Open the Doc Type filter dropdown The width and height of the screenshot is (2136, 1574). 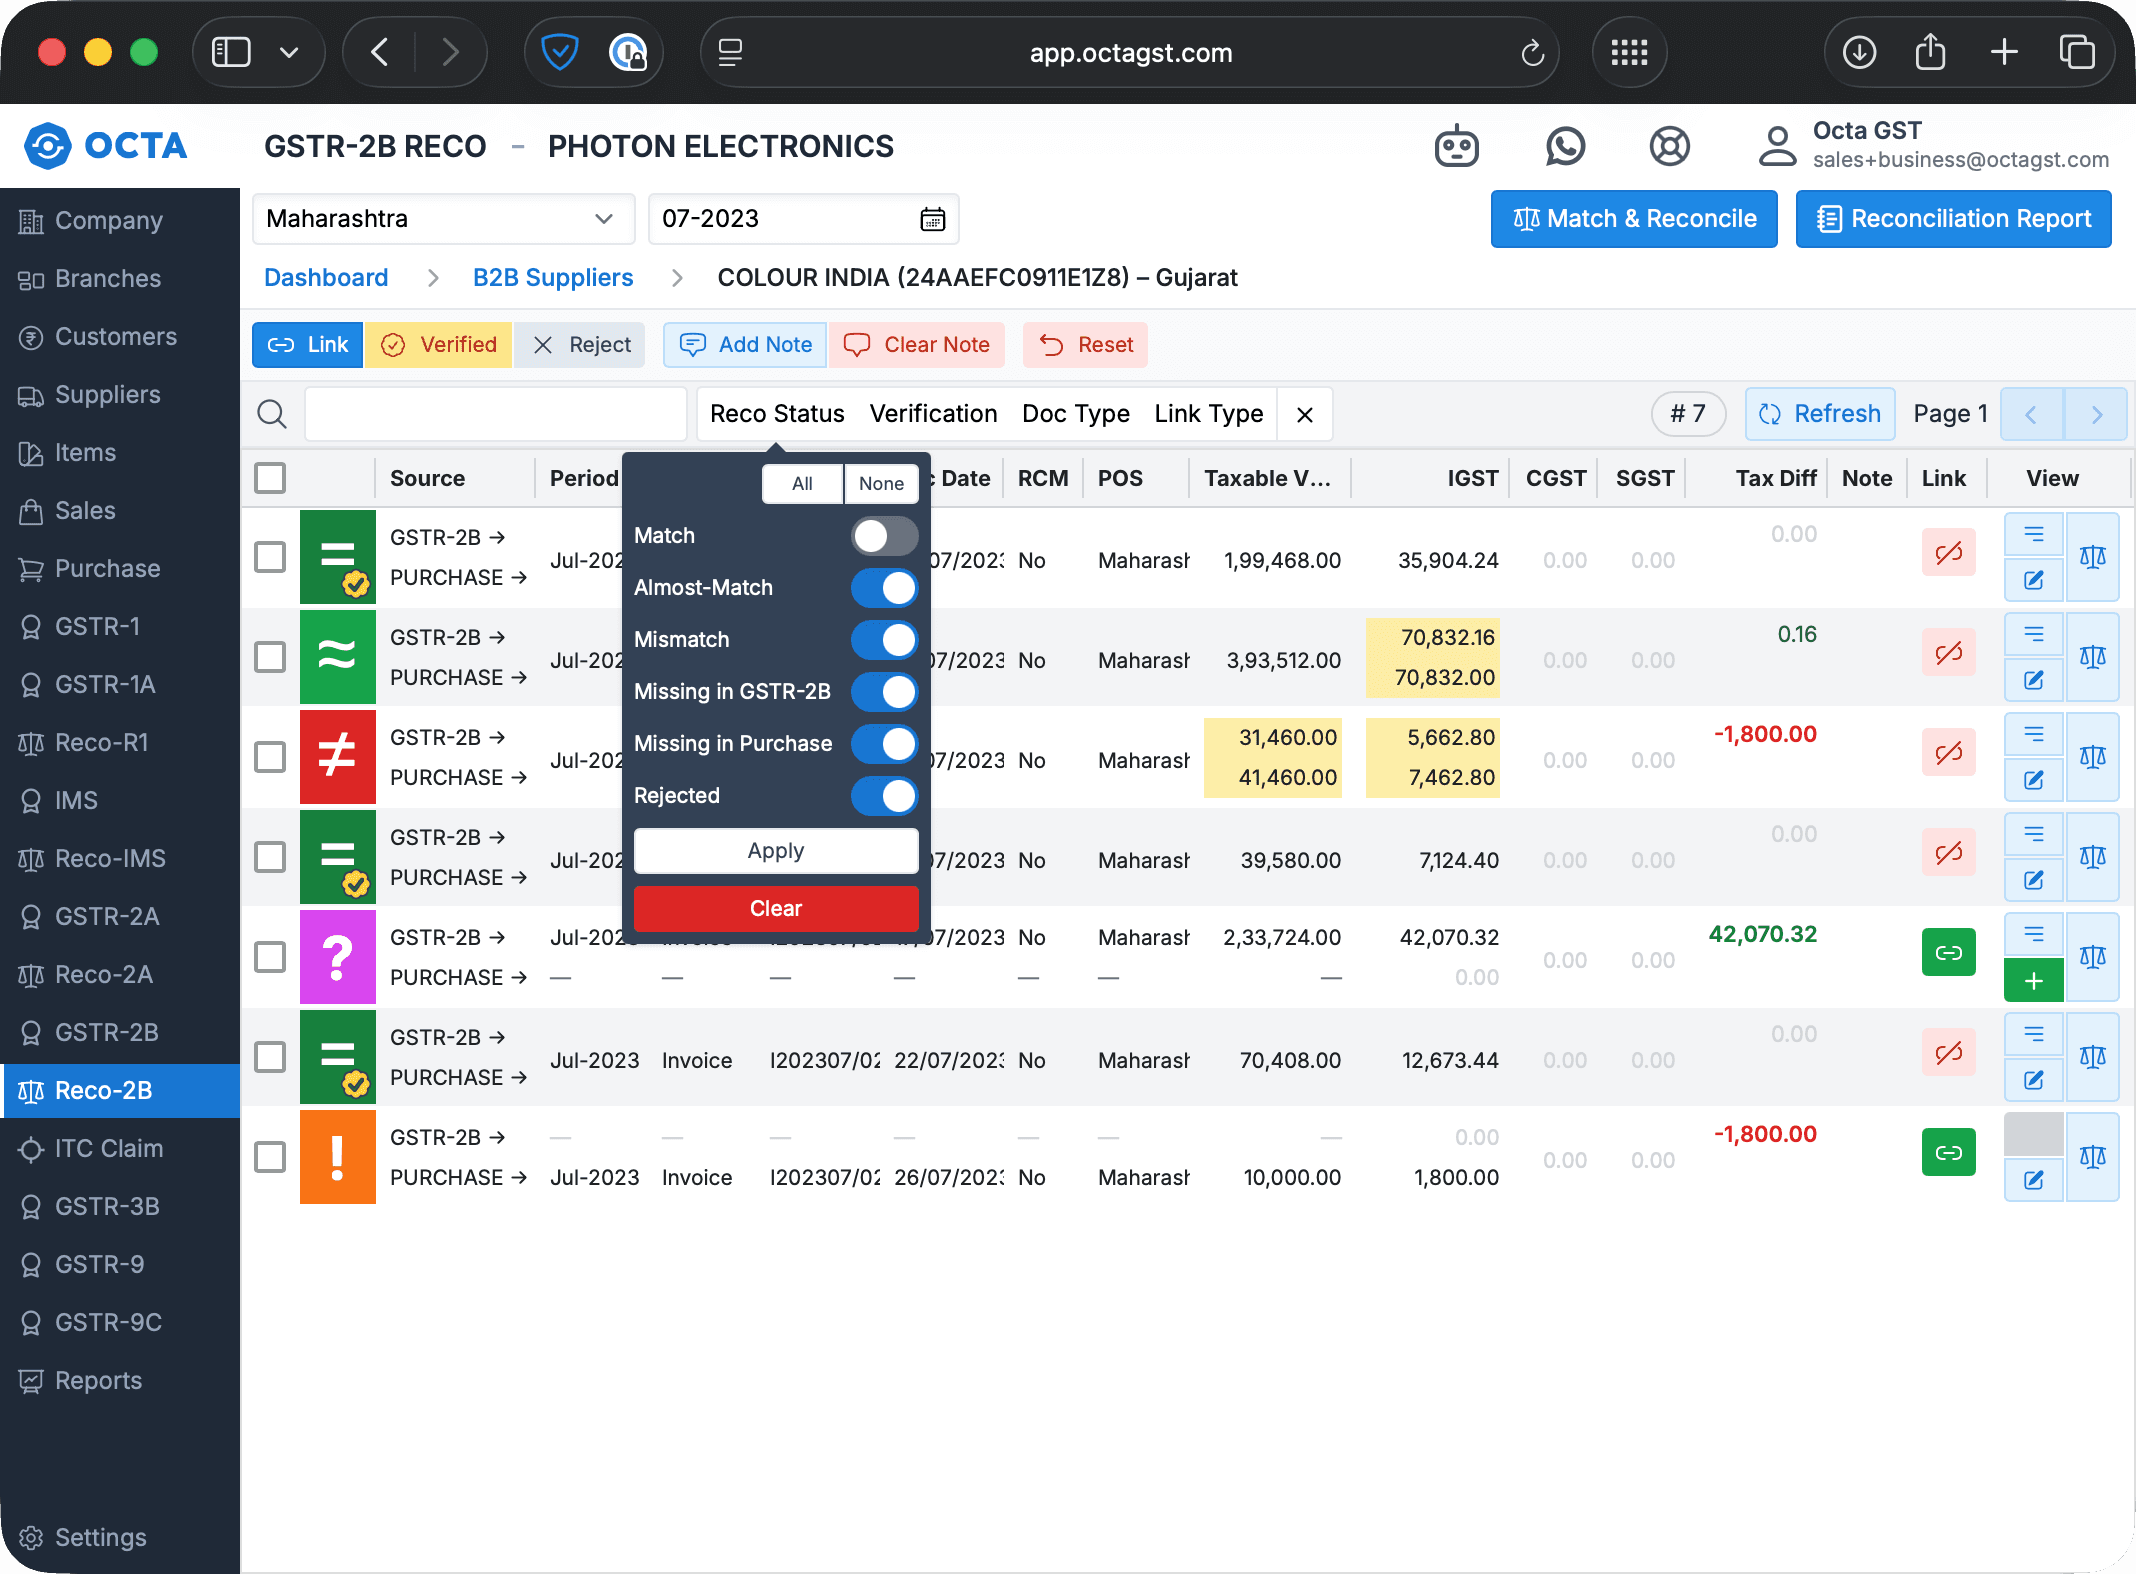(1075, 414)
